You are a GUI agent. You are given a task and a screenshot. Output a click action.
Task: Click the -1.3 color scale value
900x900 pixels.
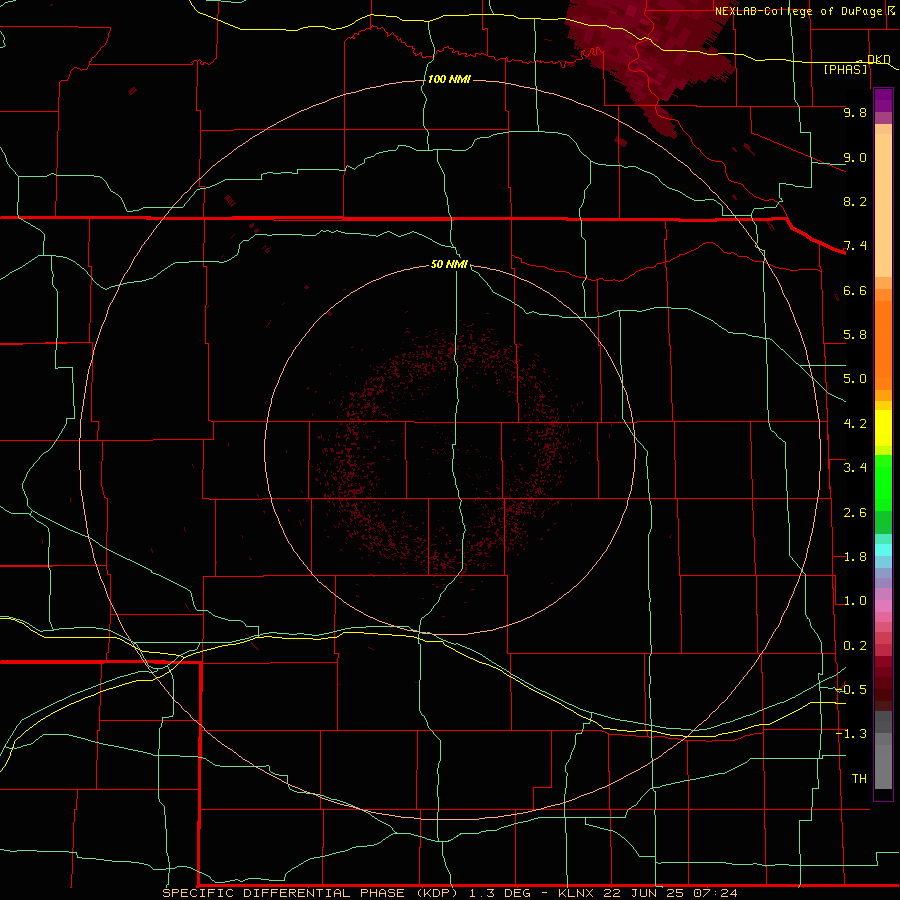[x=852, y=734]
